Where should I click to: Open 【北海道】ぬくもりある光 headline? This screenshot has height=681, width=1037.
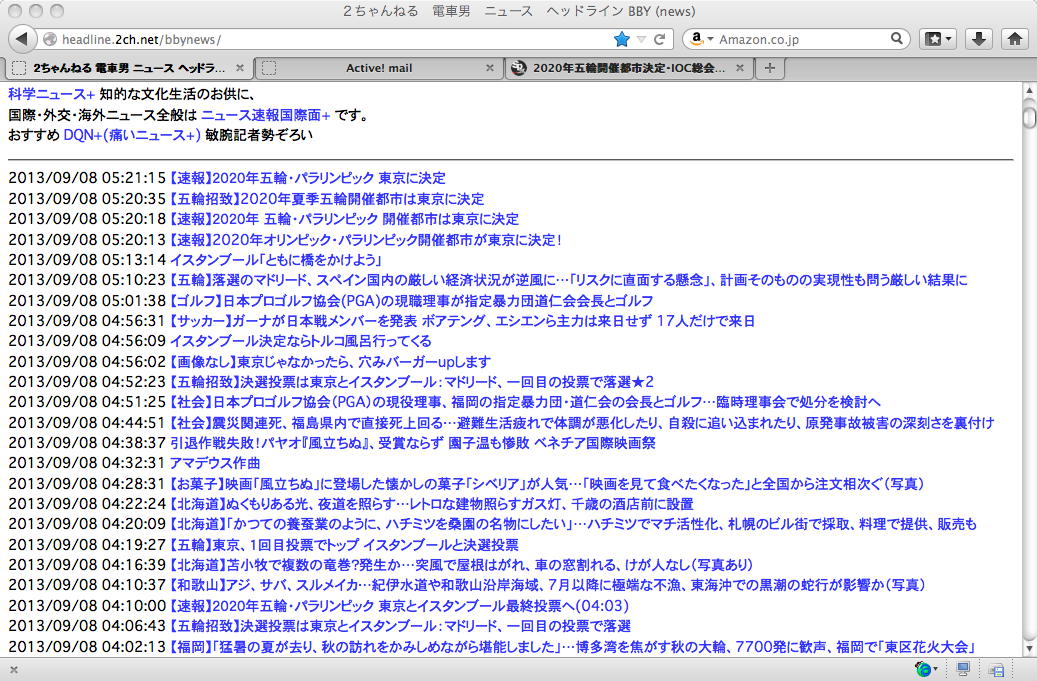point(432,504)
